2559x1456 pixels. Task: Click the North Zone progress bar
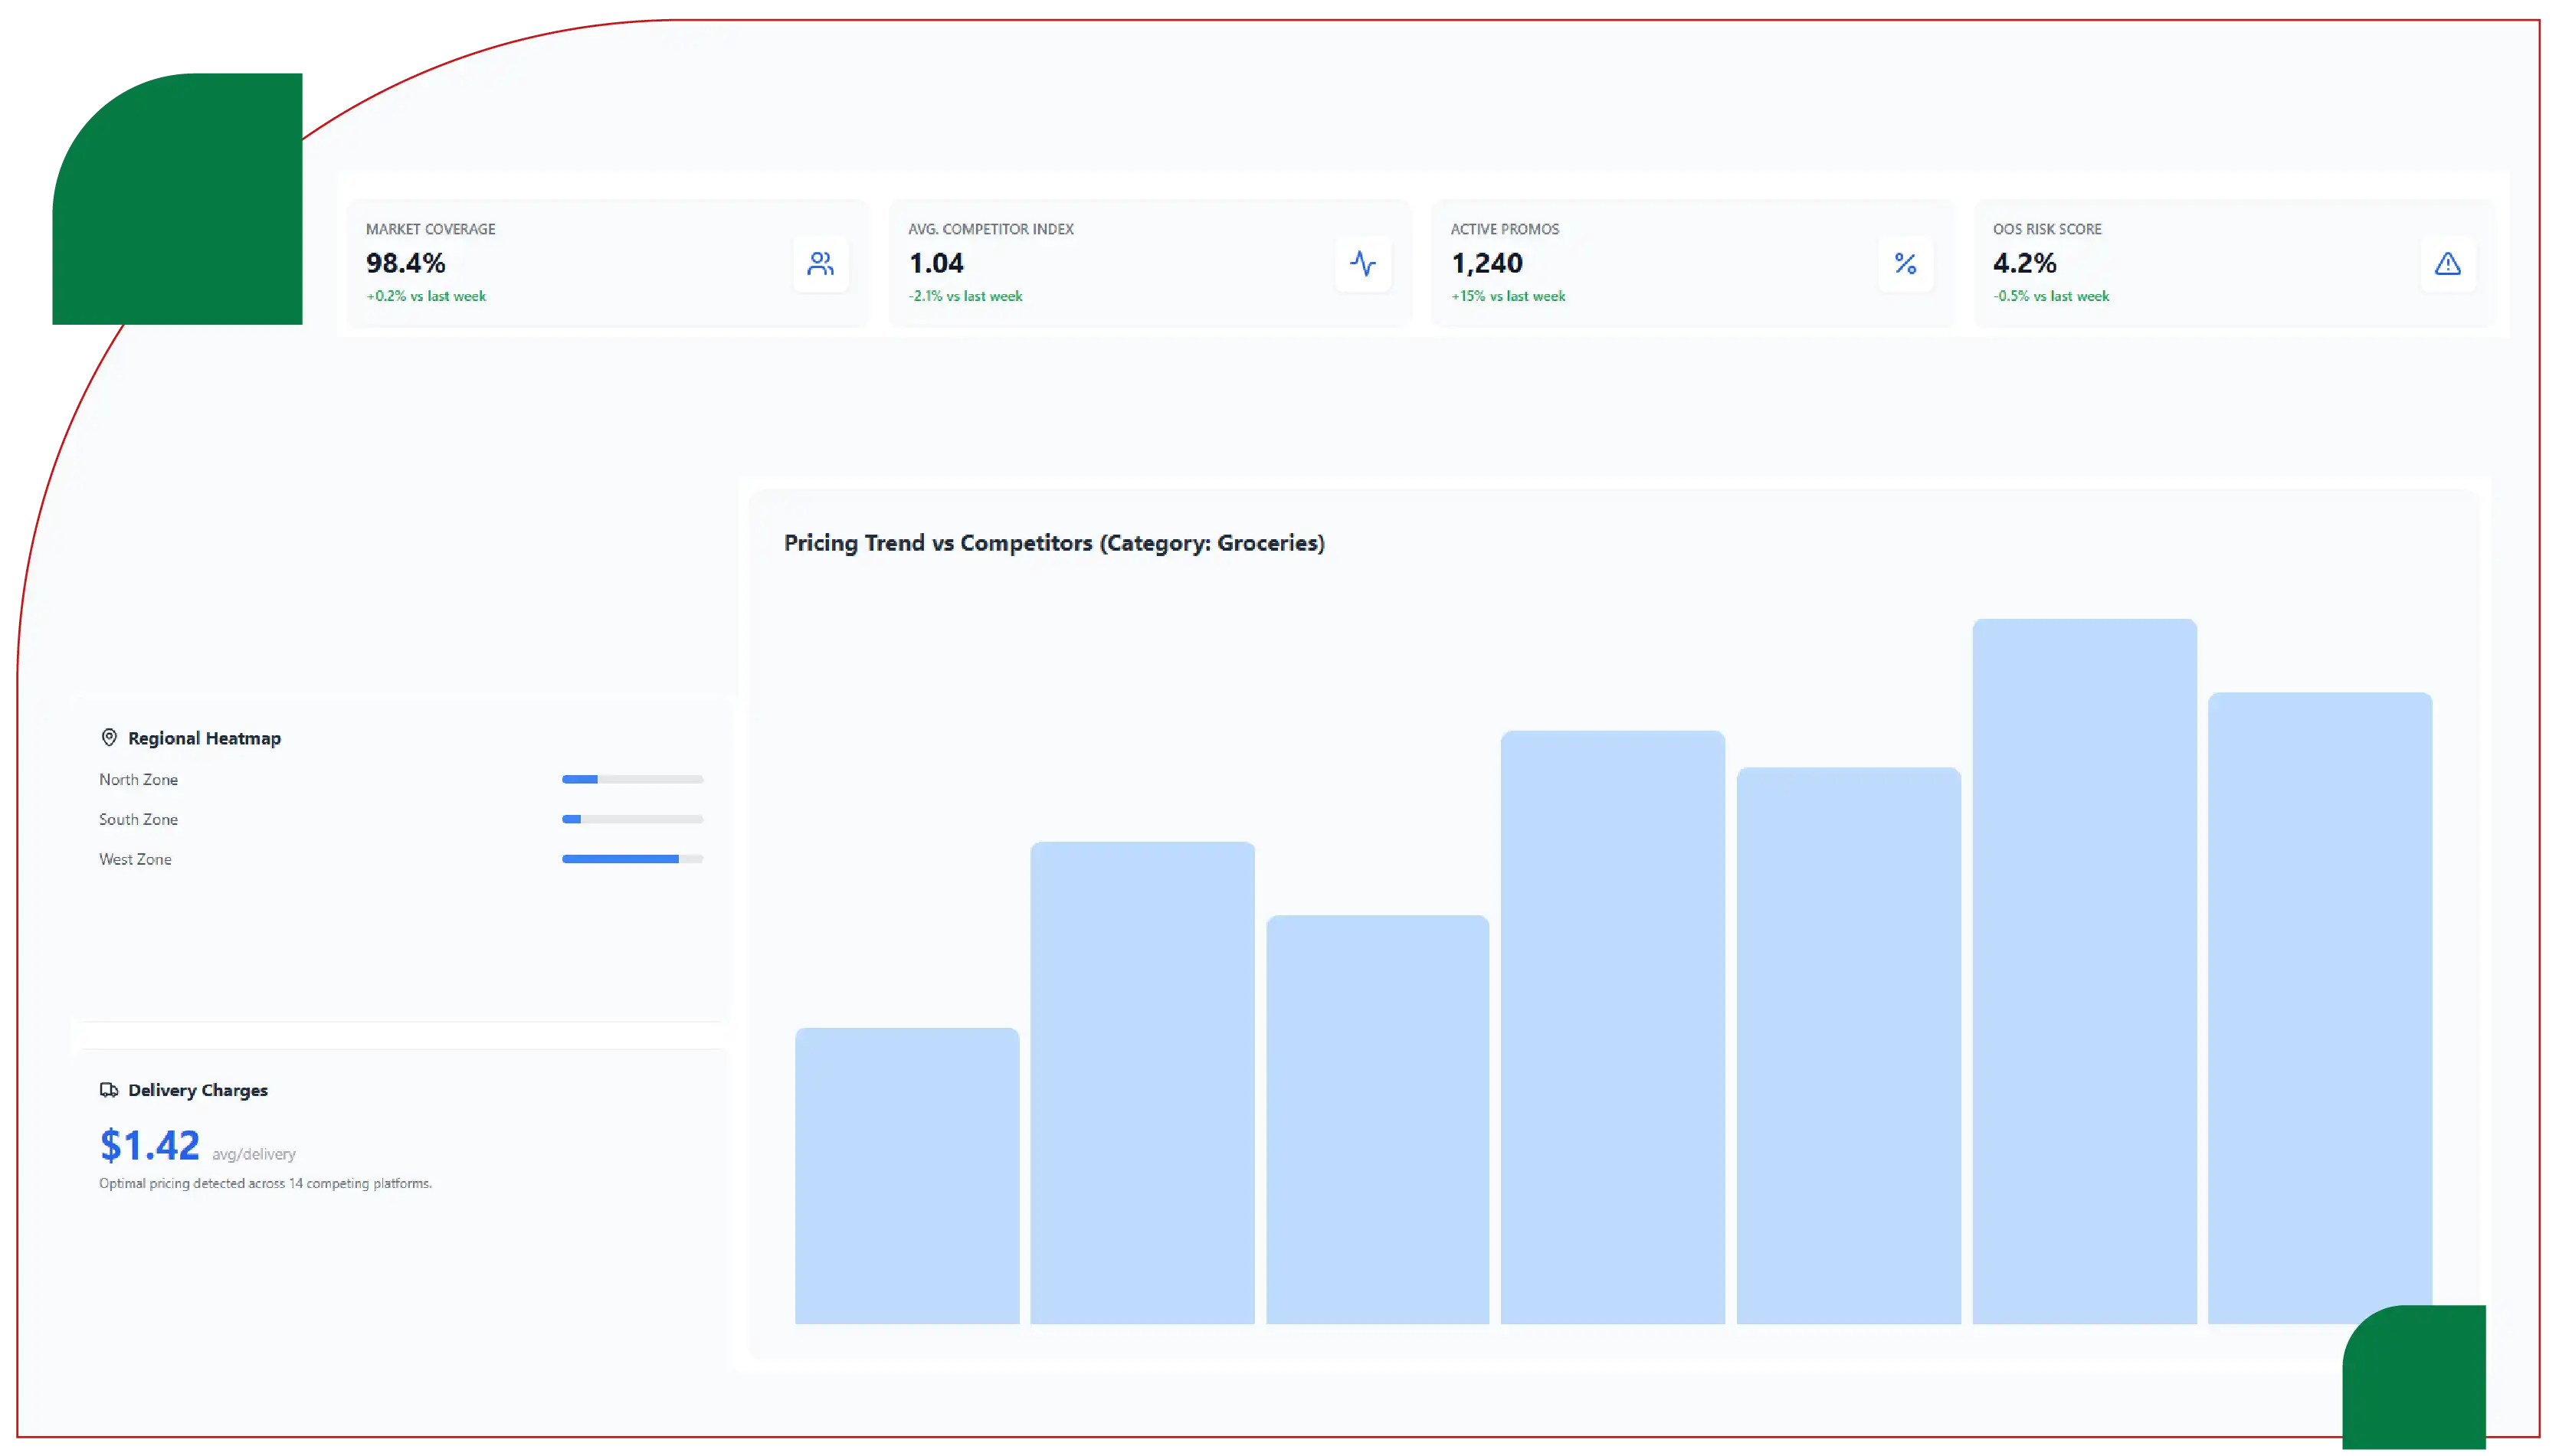click(x=632, y=779)
